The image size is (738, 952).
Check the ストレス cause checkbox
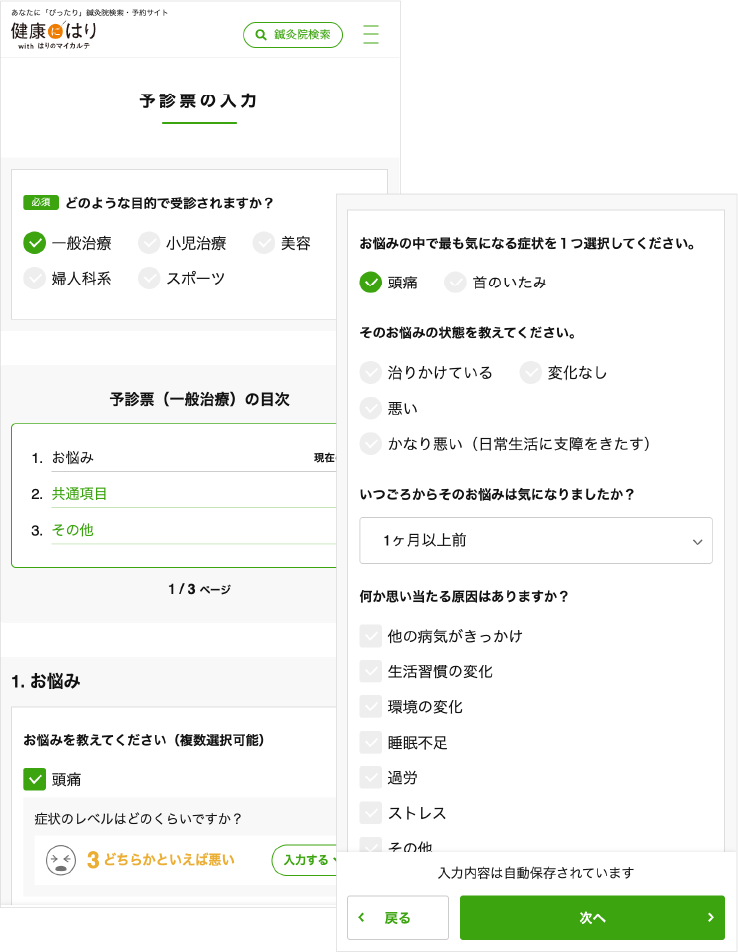point(371,813)
